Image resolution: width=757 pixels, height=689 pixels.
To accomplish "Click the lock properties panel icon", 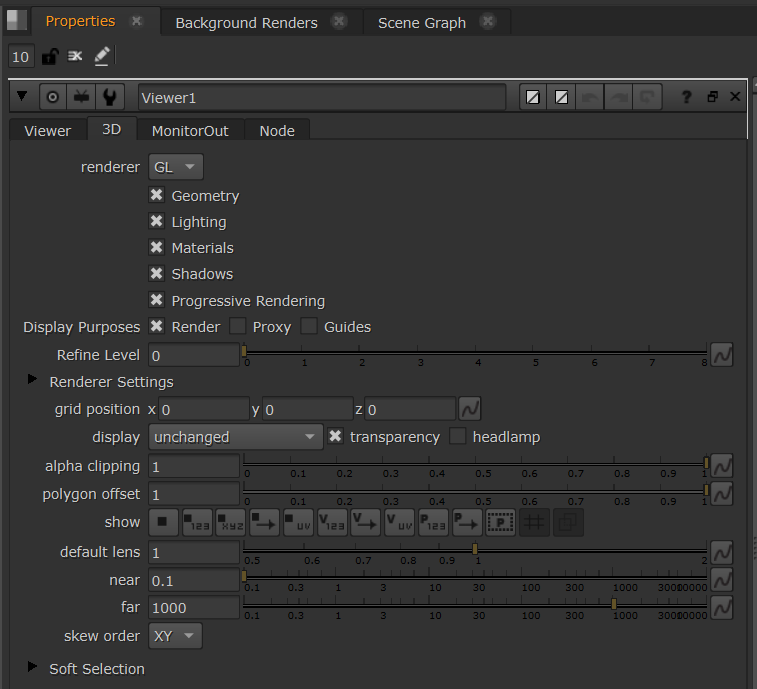I will click(48, 57).
